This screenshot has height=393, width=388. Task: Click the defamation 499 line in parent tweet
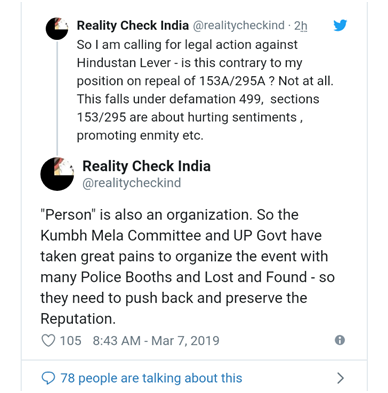198,99
